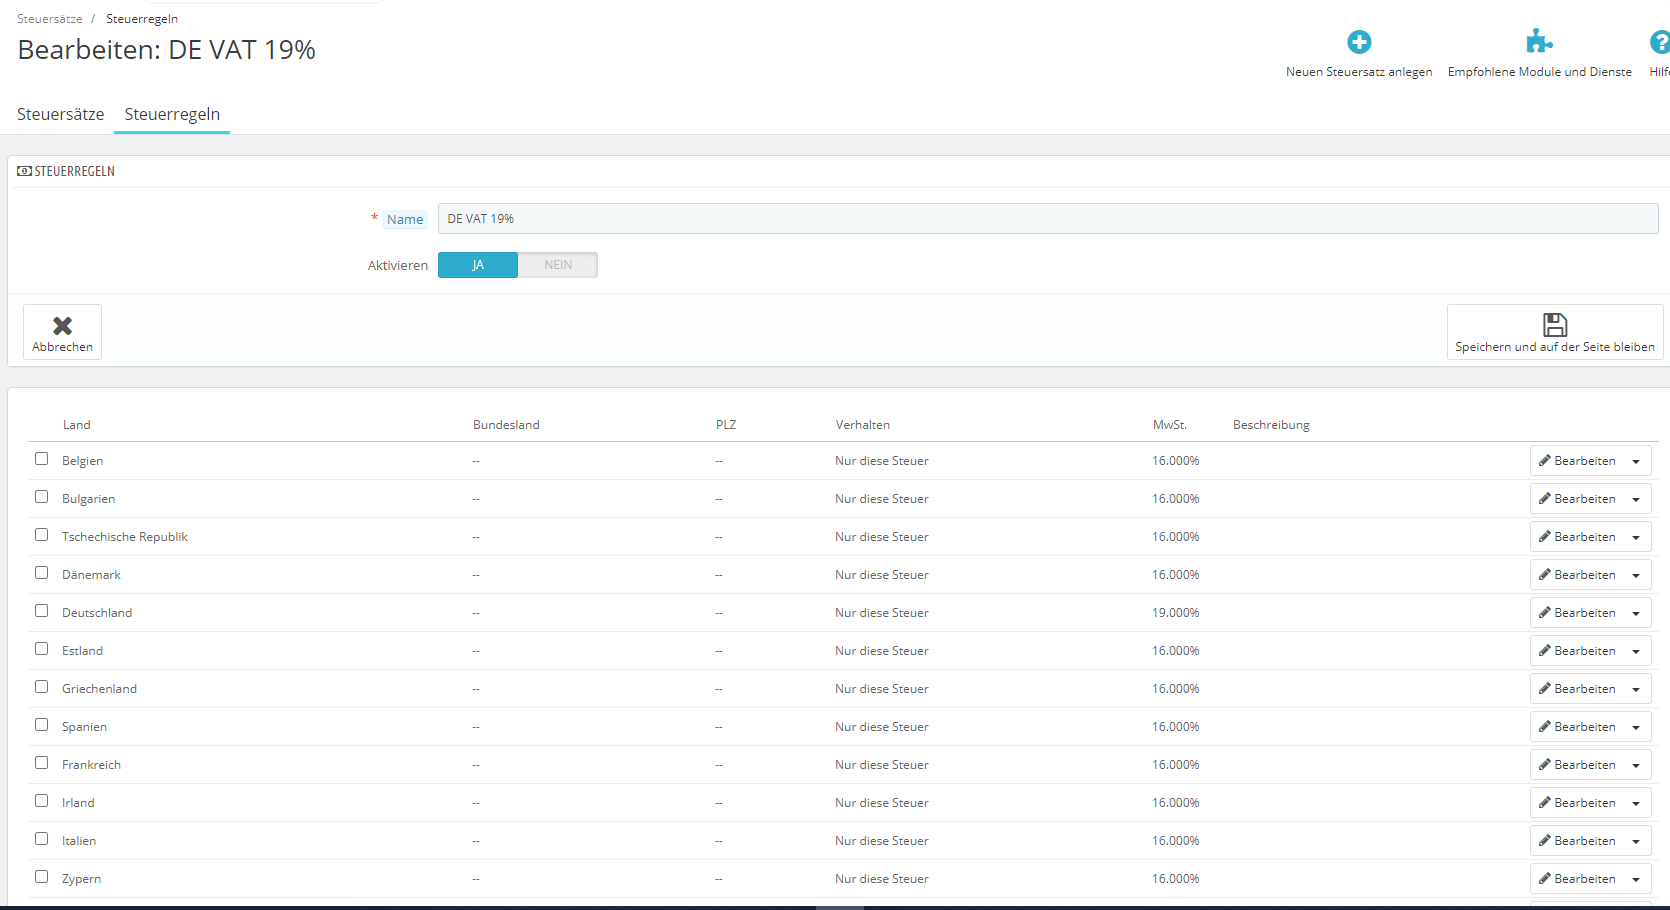Tick the checkbox for Zypern
This screenshot has width=1670, height=910.
click(x=41, y=877)
